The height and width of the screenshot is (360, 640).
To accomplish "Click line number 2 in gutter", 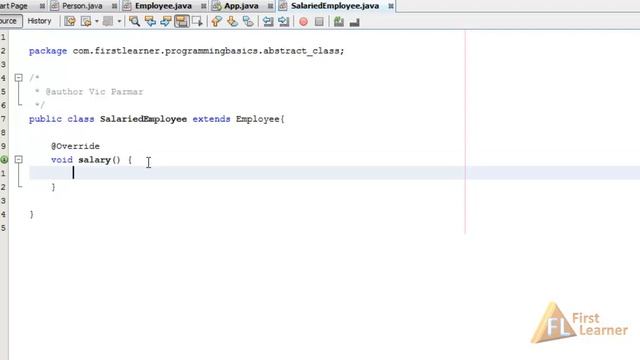I will point(3,51).
